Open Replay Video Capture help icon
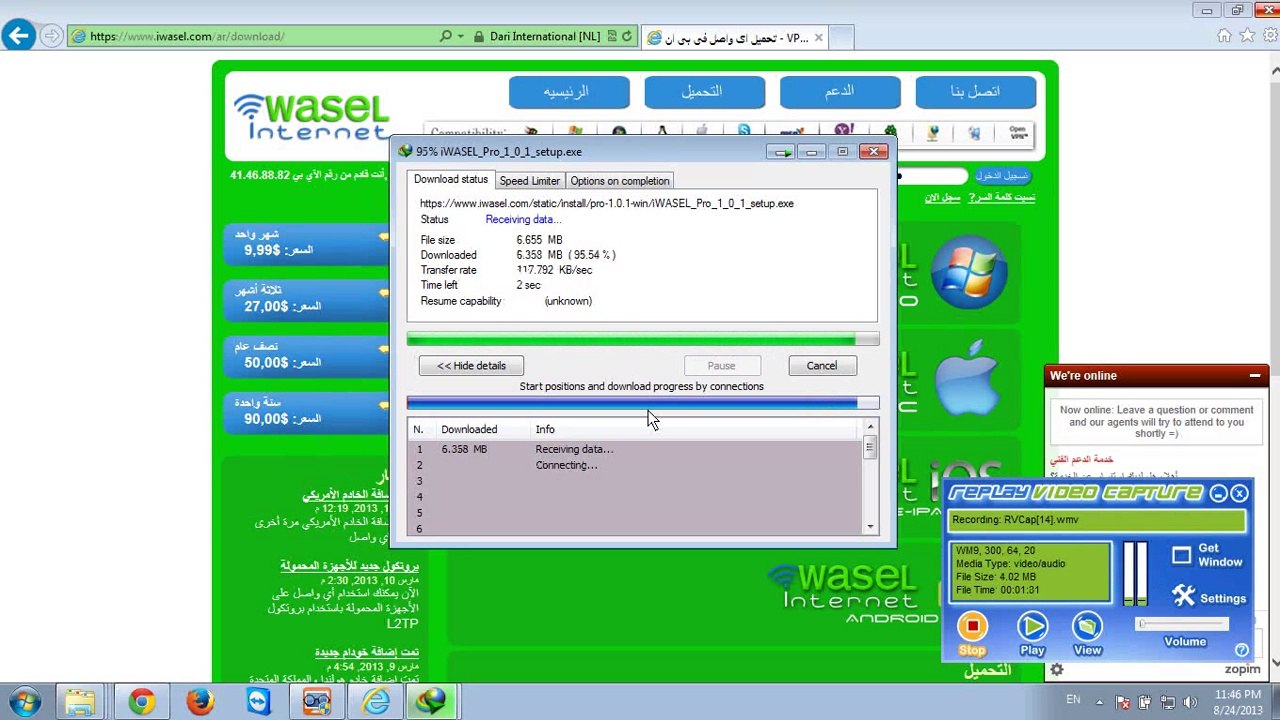The image size is (1280, 720). [x=1241, y=650]
